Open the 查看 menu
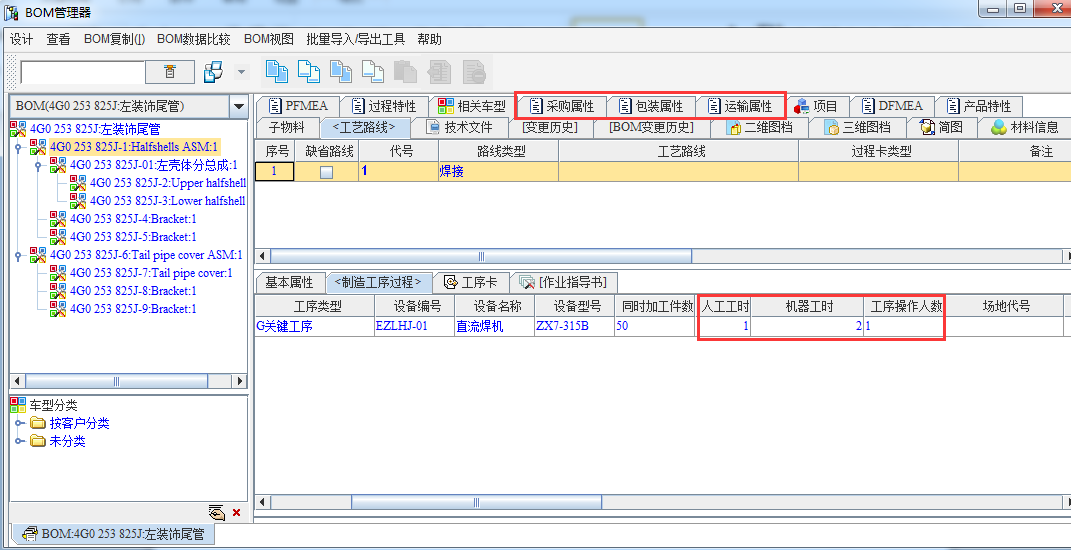The image size is (1071, 550). pos(58,40)
